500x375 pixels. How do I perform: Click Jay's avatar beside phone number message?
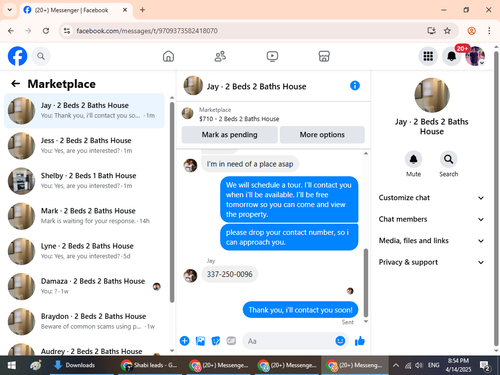coord(190,276)
